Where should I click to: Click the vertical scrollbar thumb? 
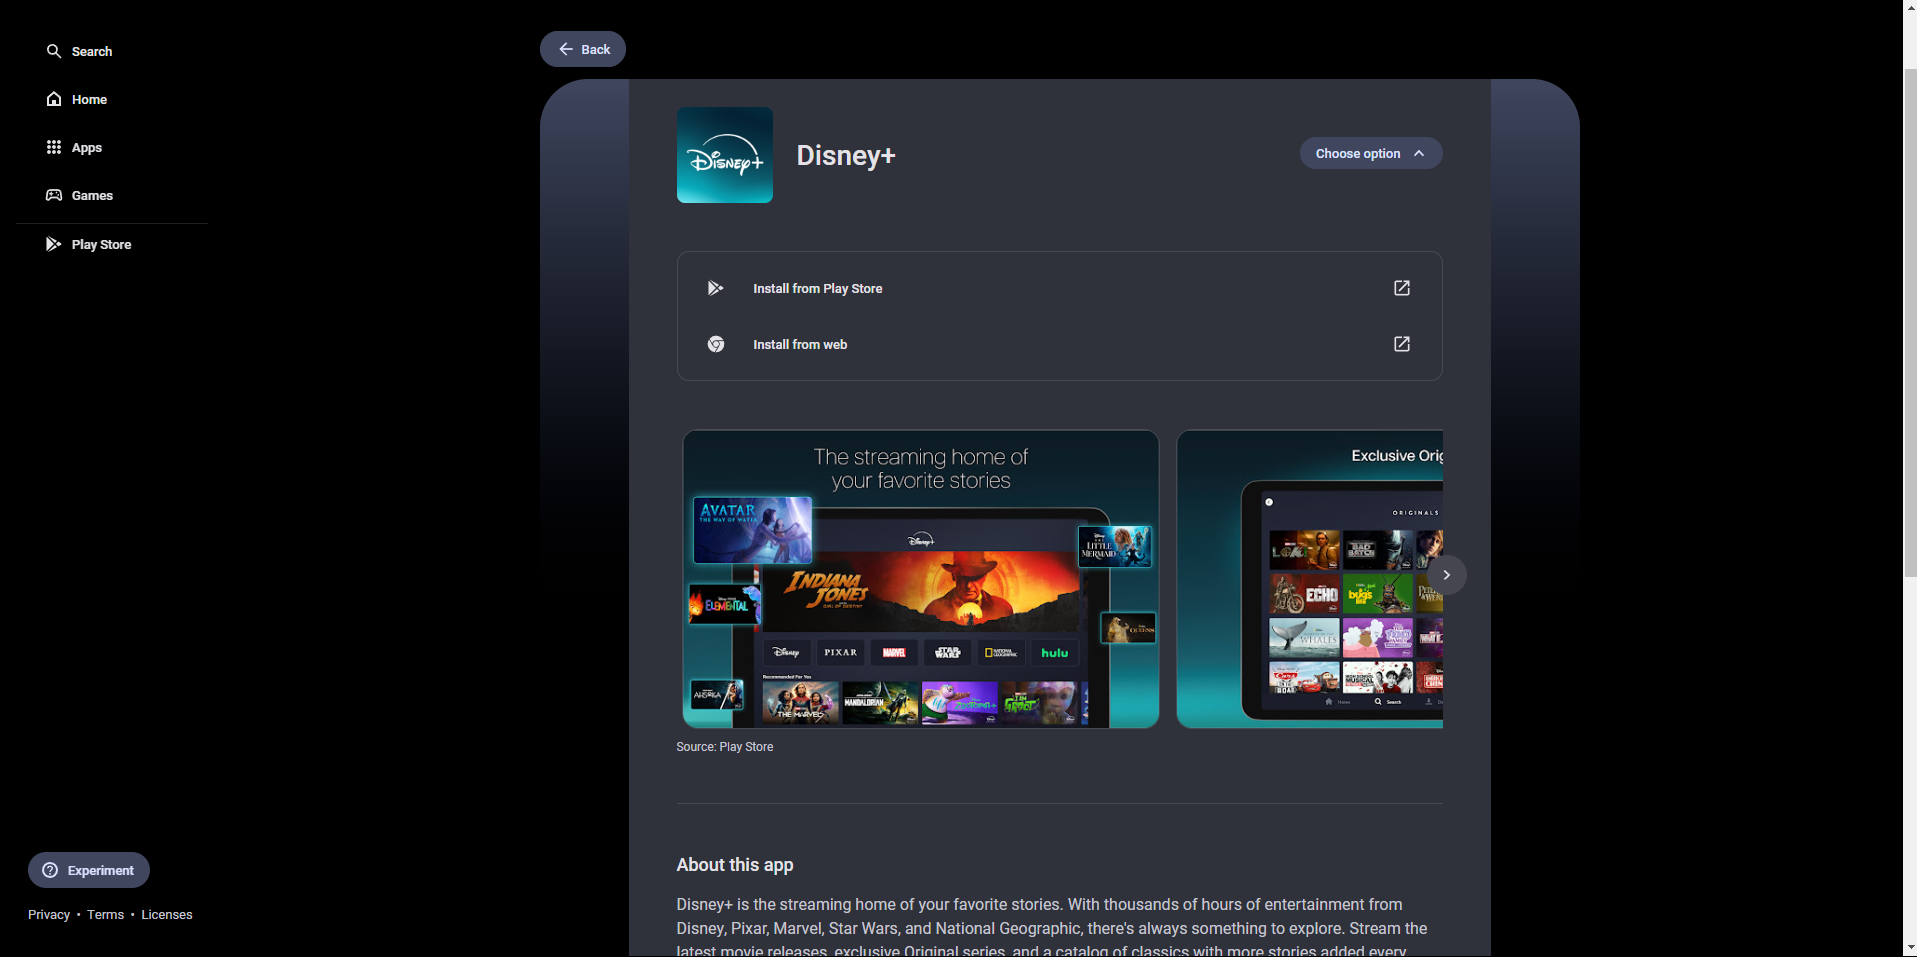click(1910, 322)
